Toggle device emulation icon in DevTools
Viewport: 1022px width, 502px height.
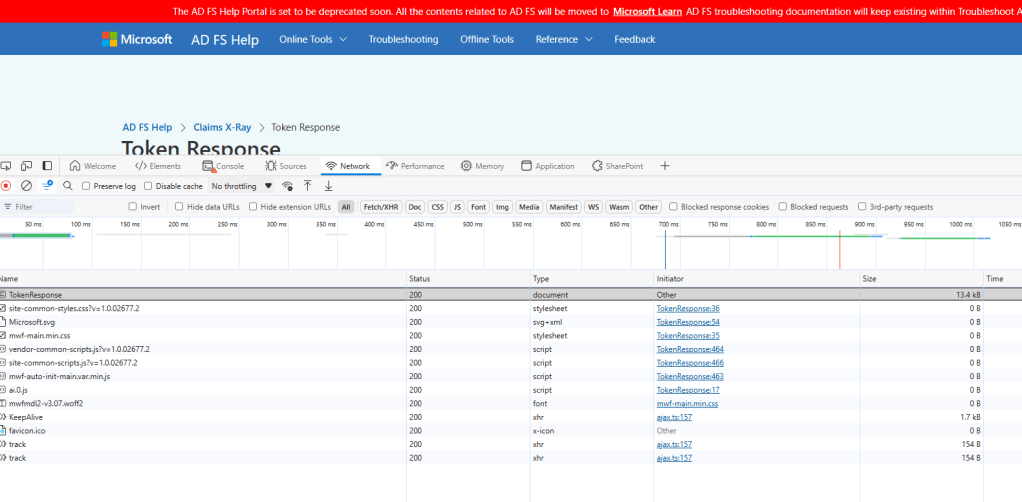tap(26, 166)
